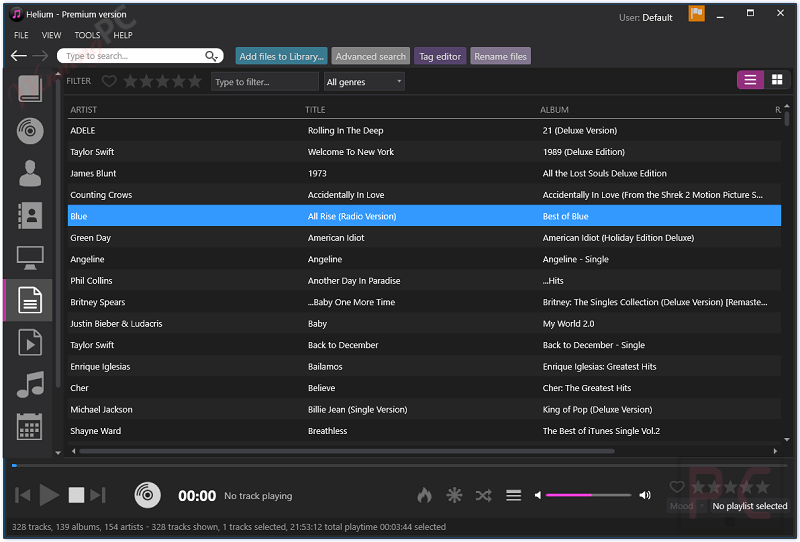Open the VIEW menu
The width and height of the screenshot is (800, 542).
point(51,35)
